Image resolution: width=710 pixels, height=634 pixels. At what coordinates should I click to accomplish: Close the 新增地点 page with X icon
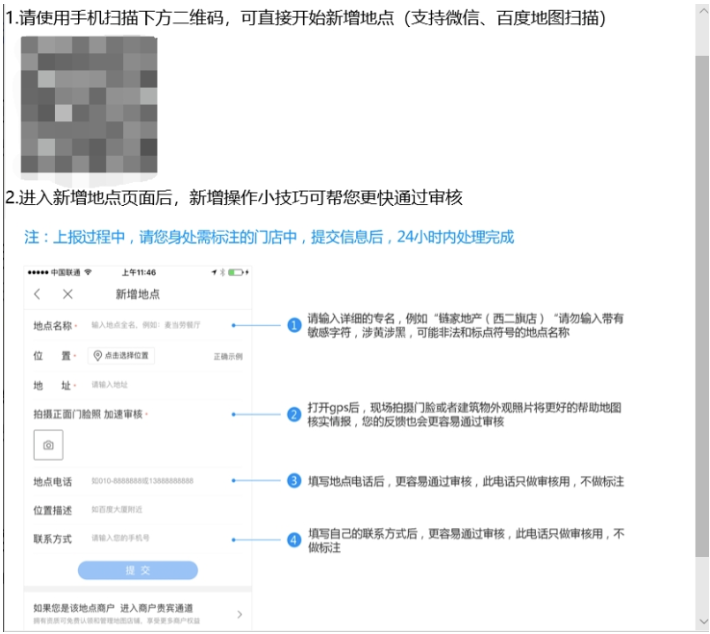click(67, 294)
